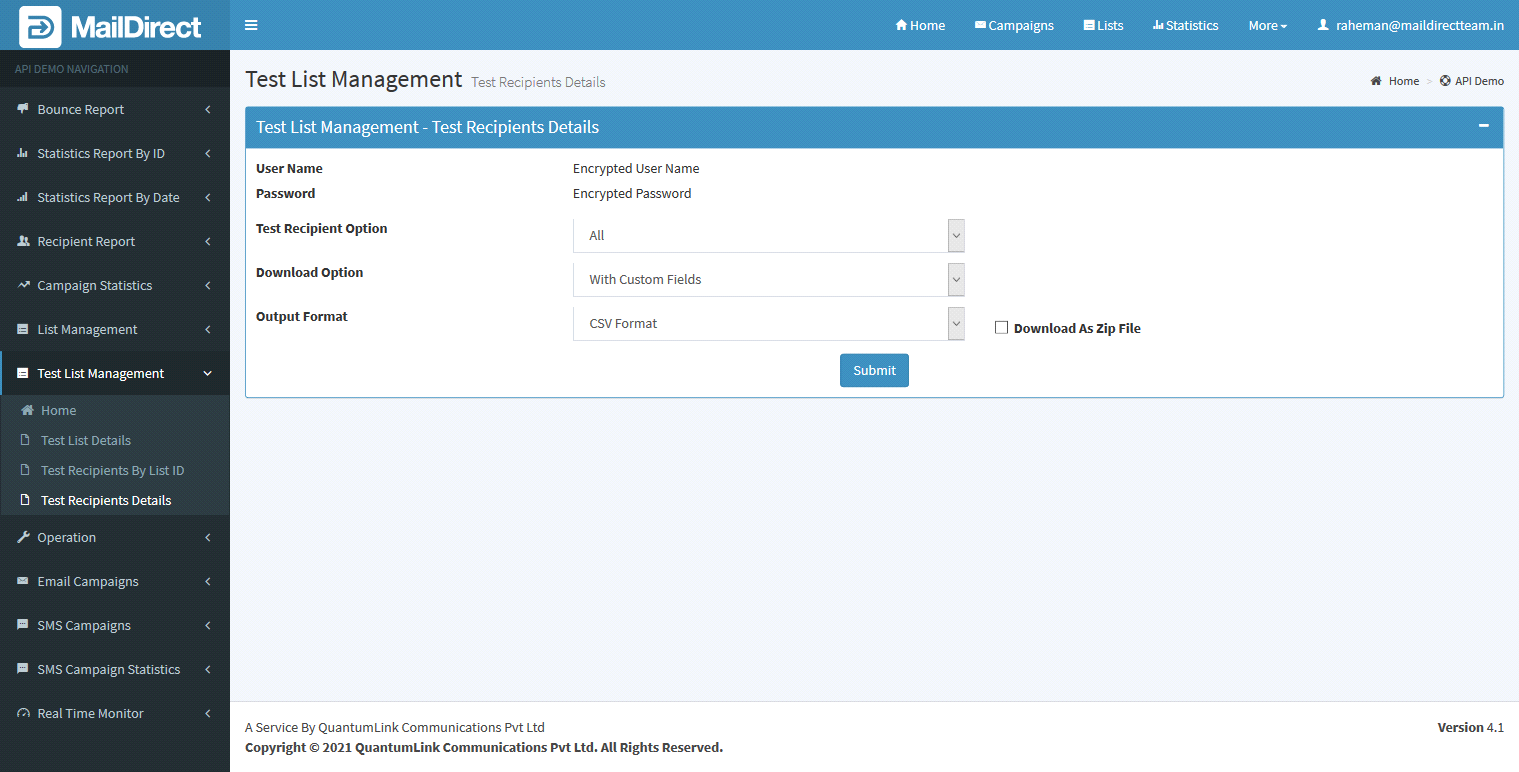The width and height of the screenshot is (1519, 772).
Task: Open Campaigns in the top navigation
Action: (x=1014, y=26)
